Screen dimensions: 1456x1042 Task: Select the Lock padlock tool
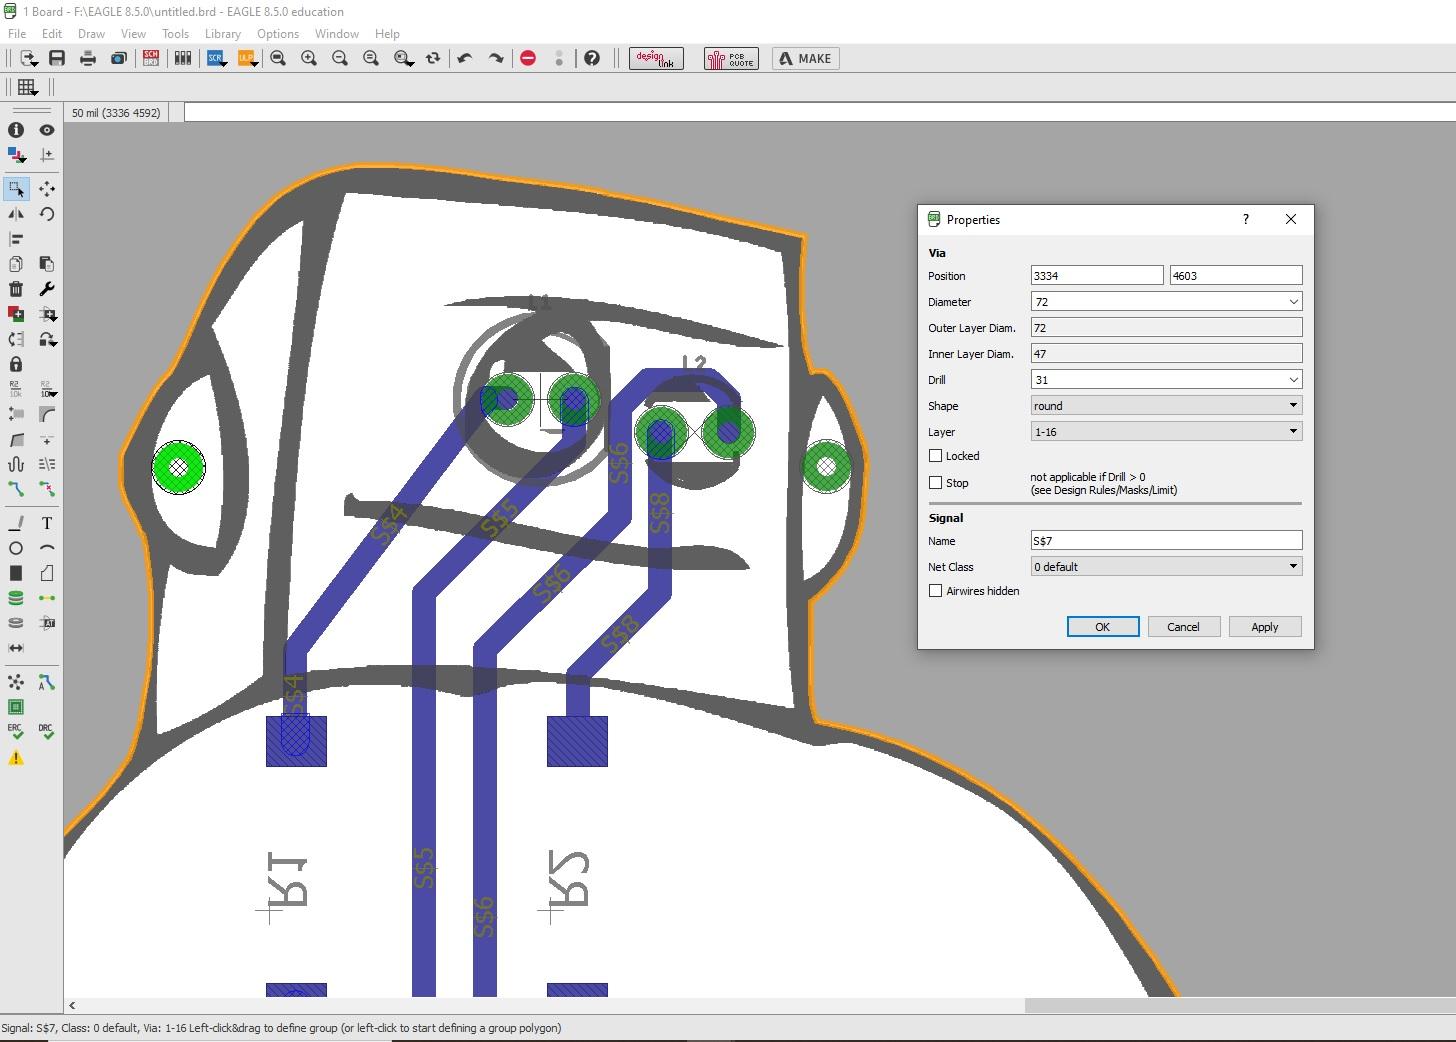pos(16,364)
